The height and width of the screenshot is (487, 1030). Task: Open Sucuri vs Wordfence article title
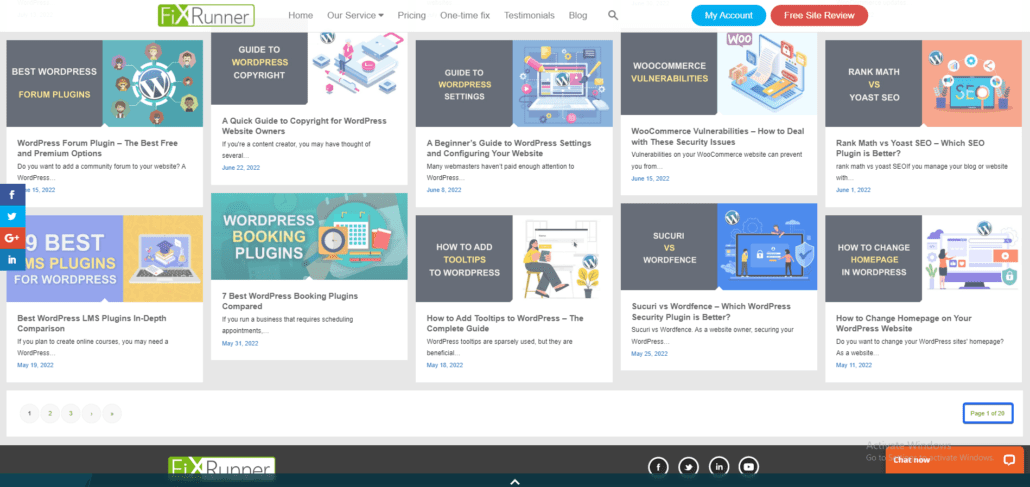tap(711, 312)
